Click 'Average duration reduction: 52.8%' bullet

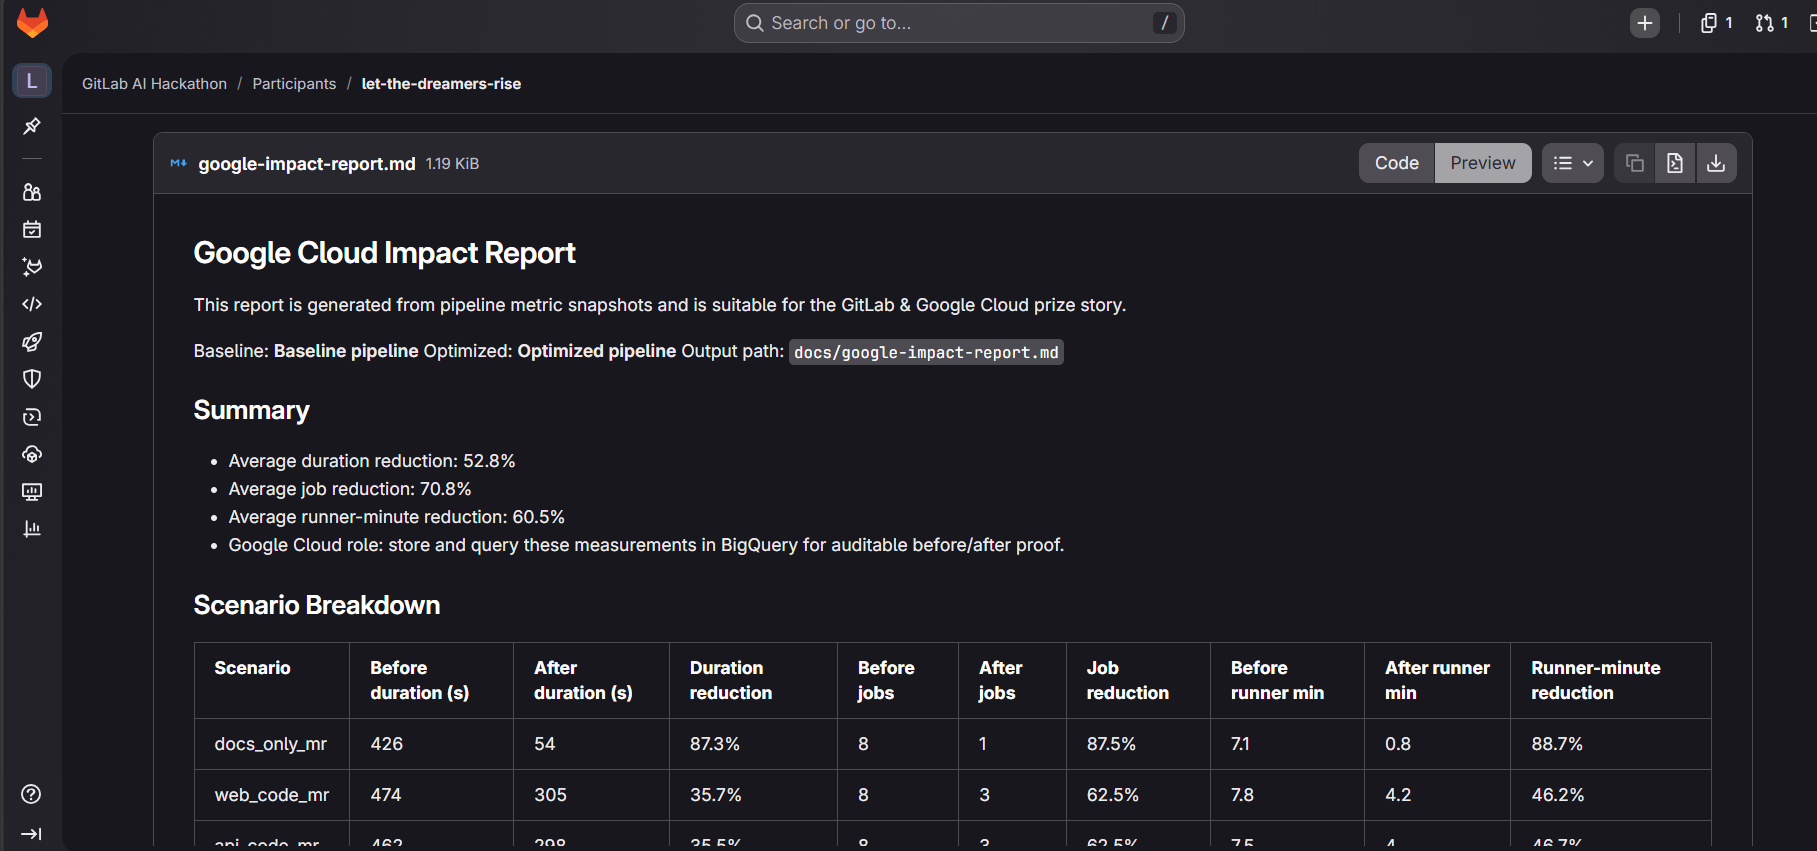click(372, 461)
